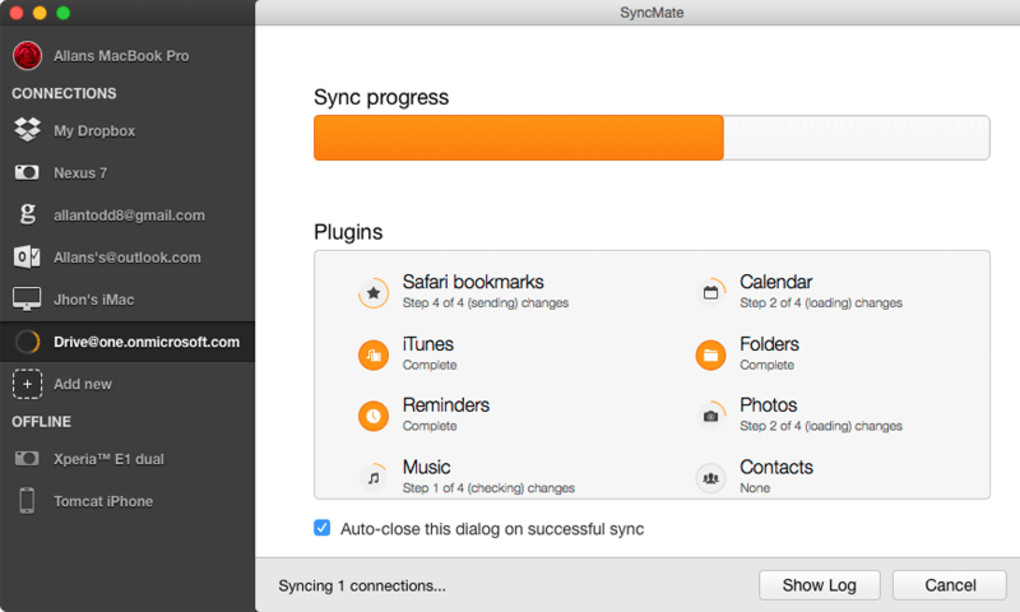The image size is (1020, 612).
Task: Click the Folders plugin icon
Action: [x=710, y=355]
